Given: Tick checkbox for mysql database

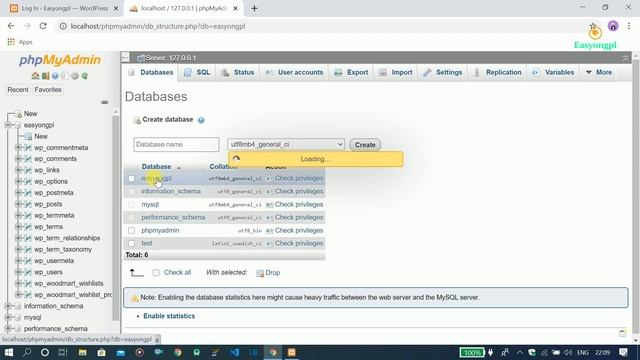Looking at the screenshot, I should [131, 204].
